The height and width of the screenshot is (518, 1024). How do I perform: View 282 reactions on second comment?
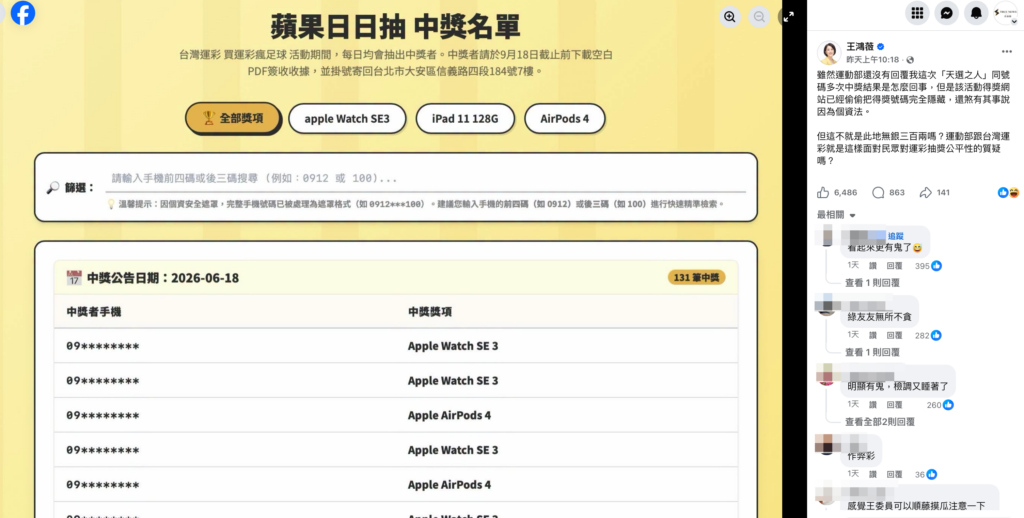(928, 335)
